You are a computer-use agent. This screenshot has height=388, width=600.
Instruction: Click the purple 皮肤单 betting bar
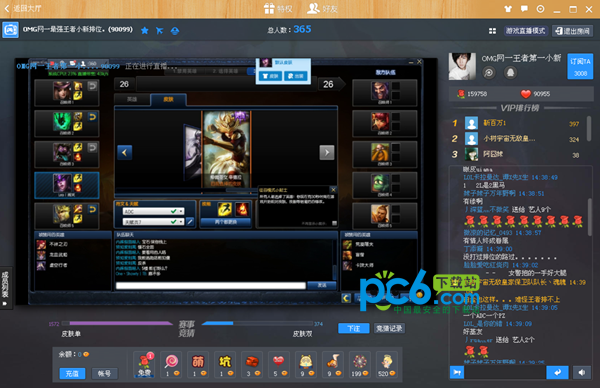(121, 323)
